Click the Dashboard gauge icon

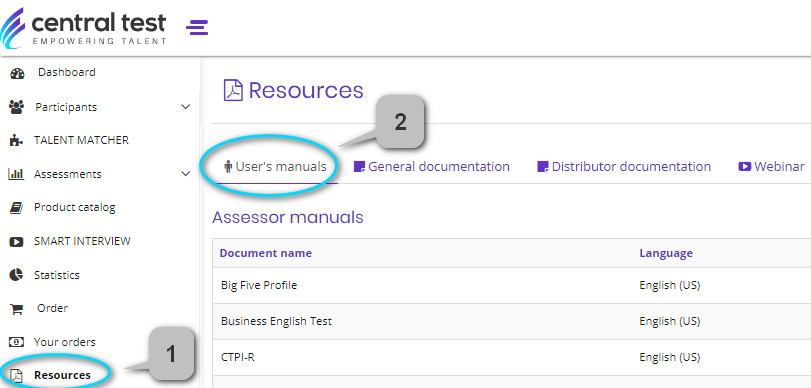pos(17,73)
